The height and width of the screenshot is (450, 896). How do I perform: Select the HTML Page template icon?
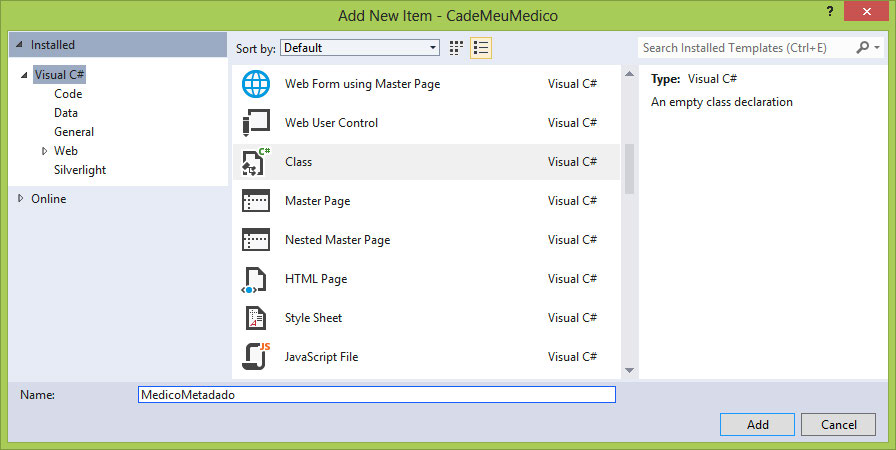(256, 279)
